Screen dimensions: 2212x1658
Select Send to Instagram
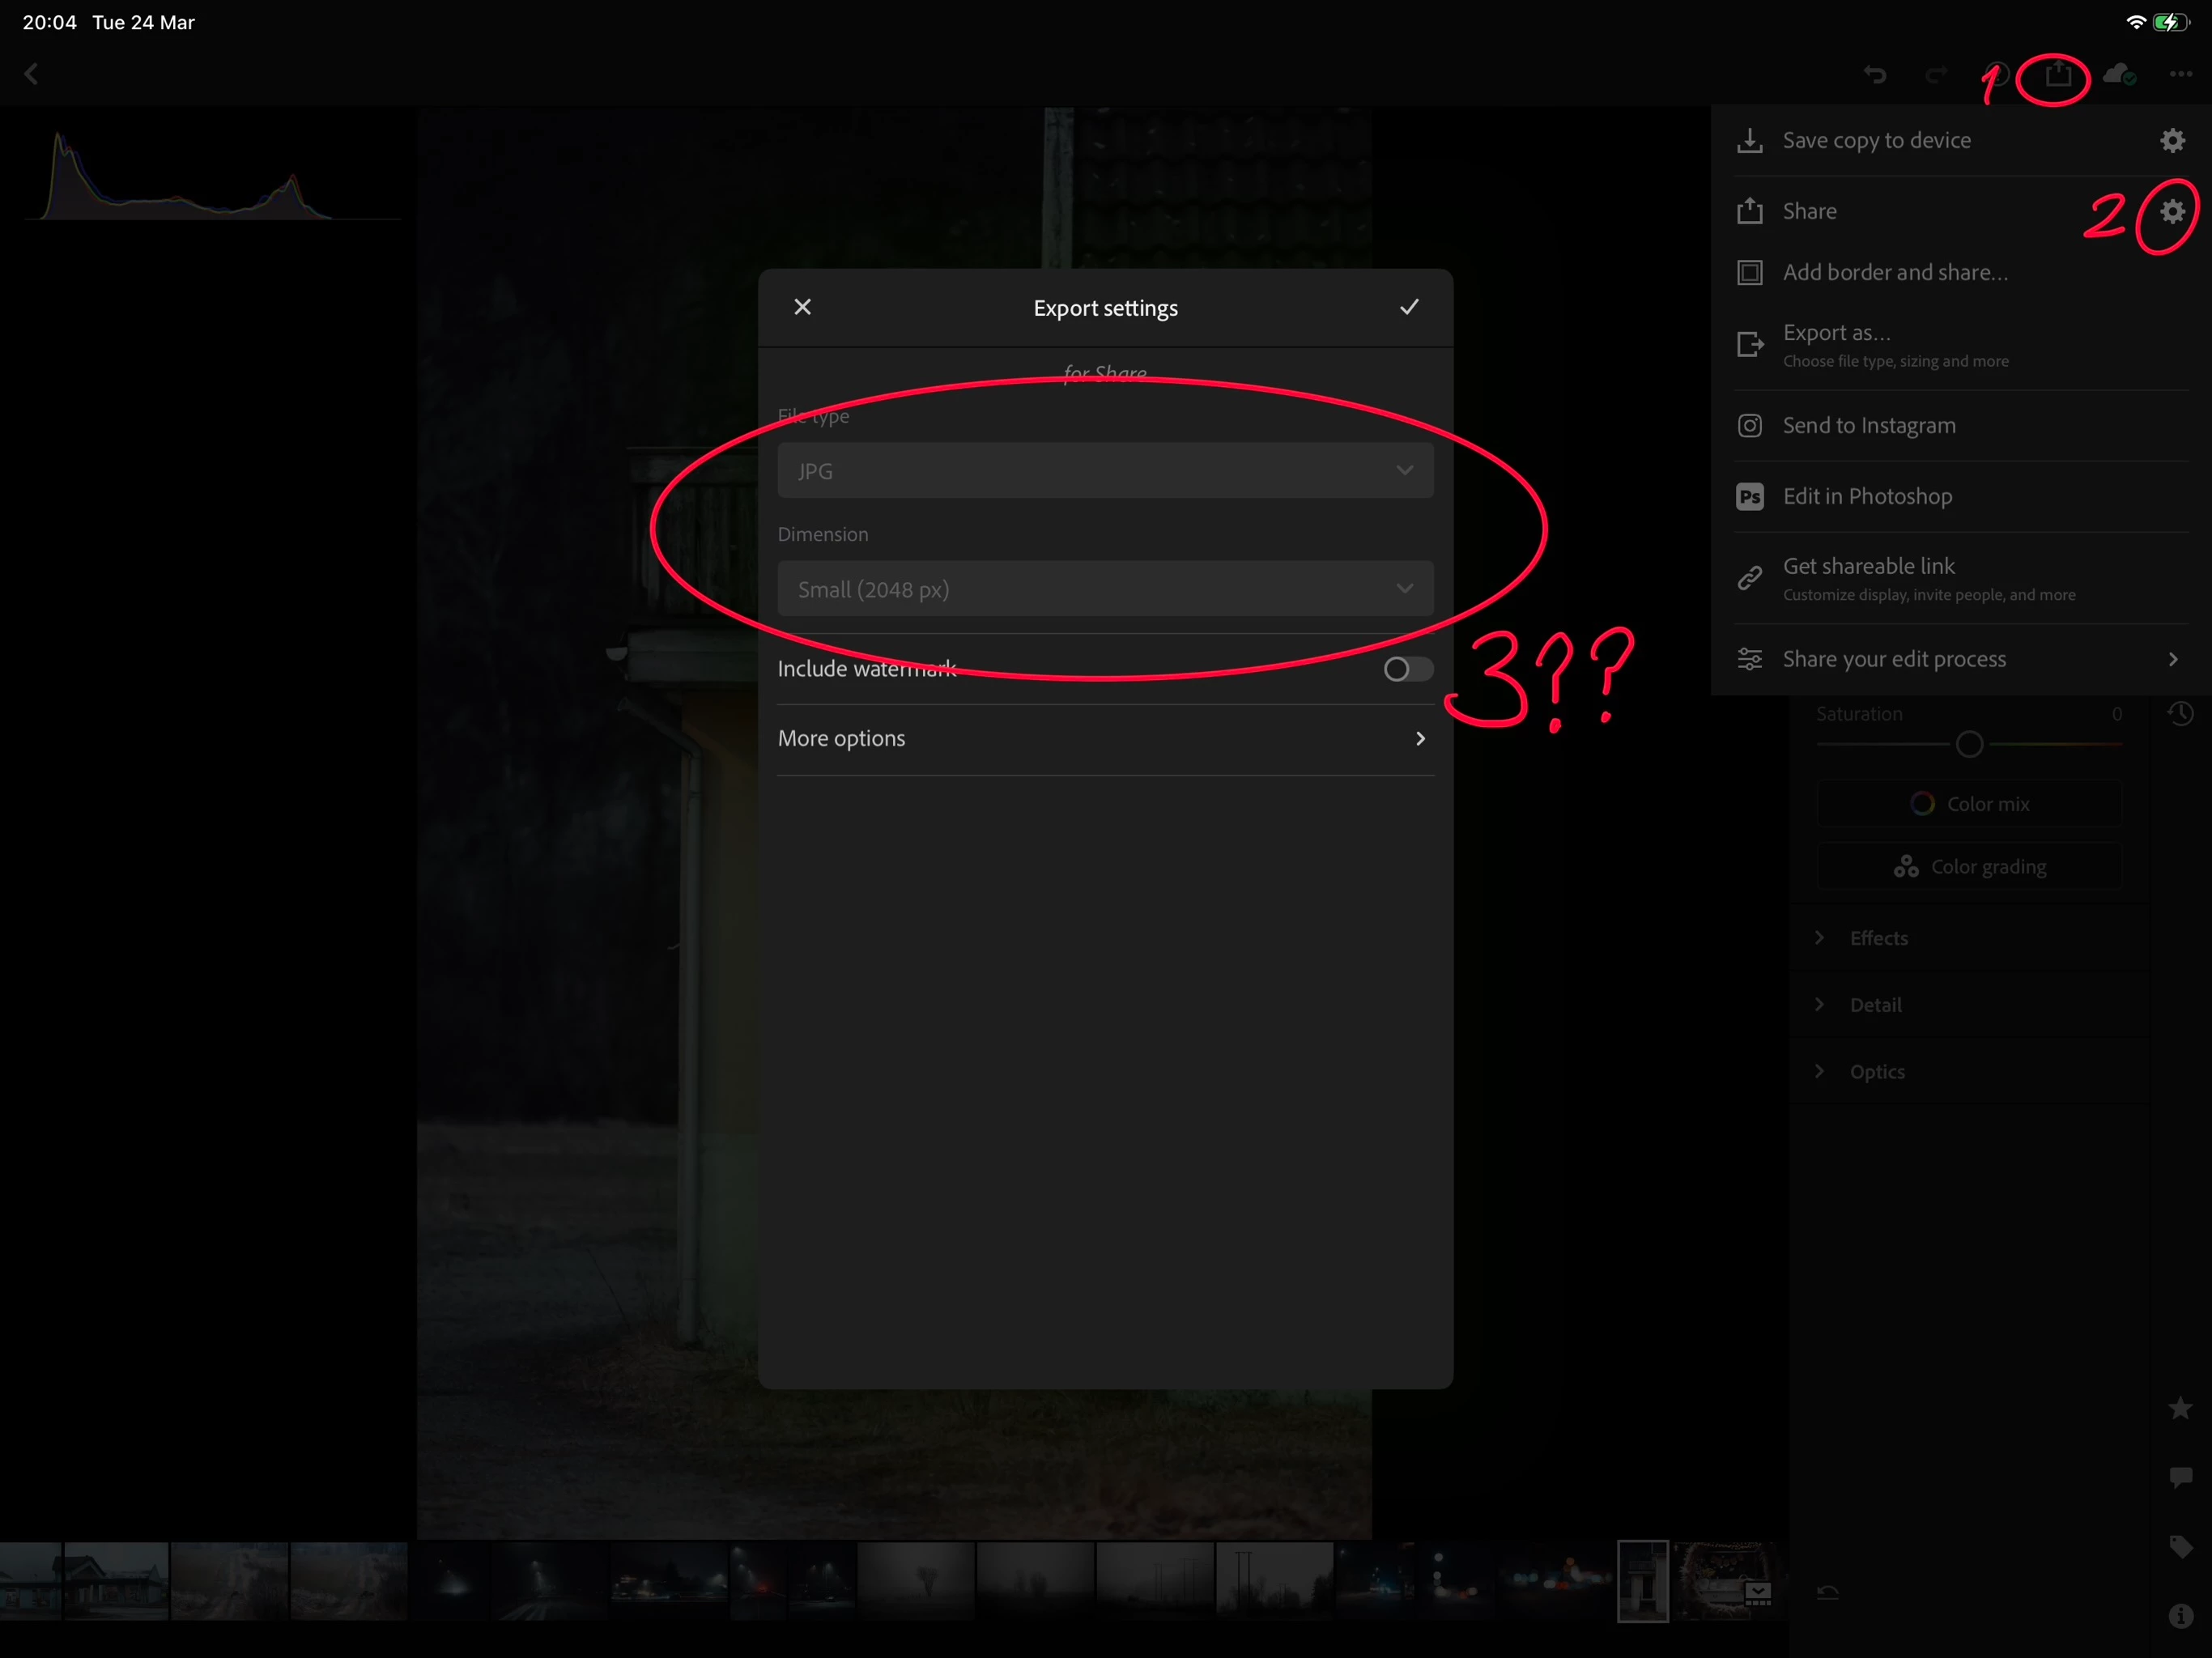point(1868,426)
